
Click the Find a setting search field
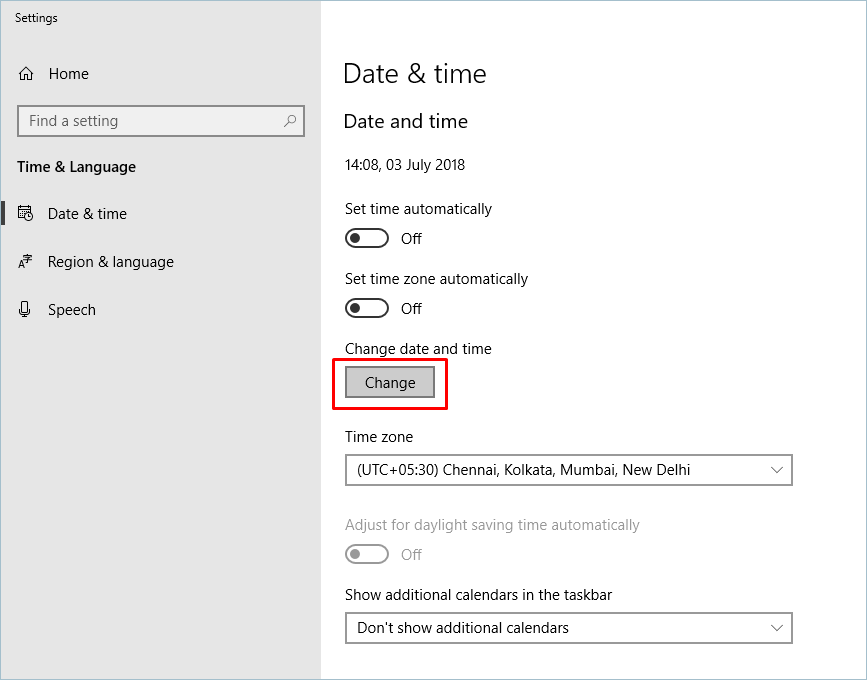coord(150,121)
